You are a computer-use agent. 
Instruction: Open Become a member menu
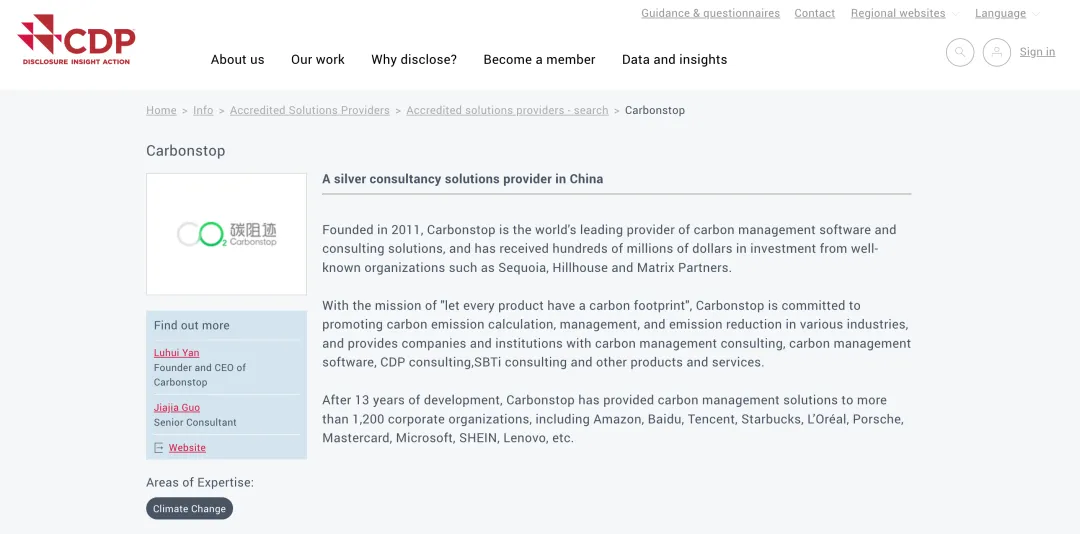point(539,60)
